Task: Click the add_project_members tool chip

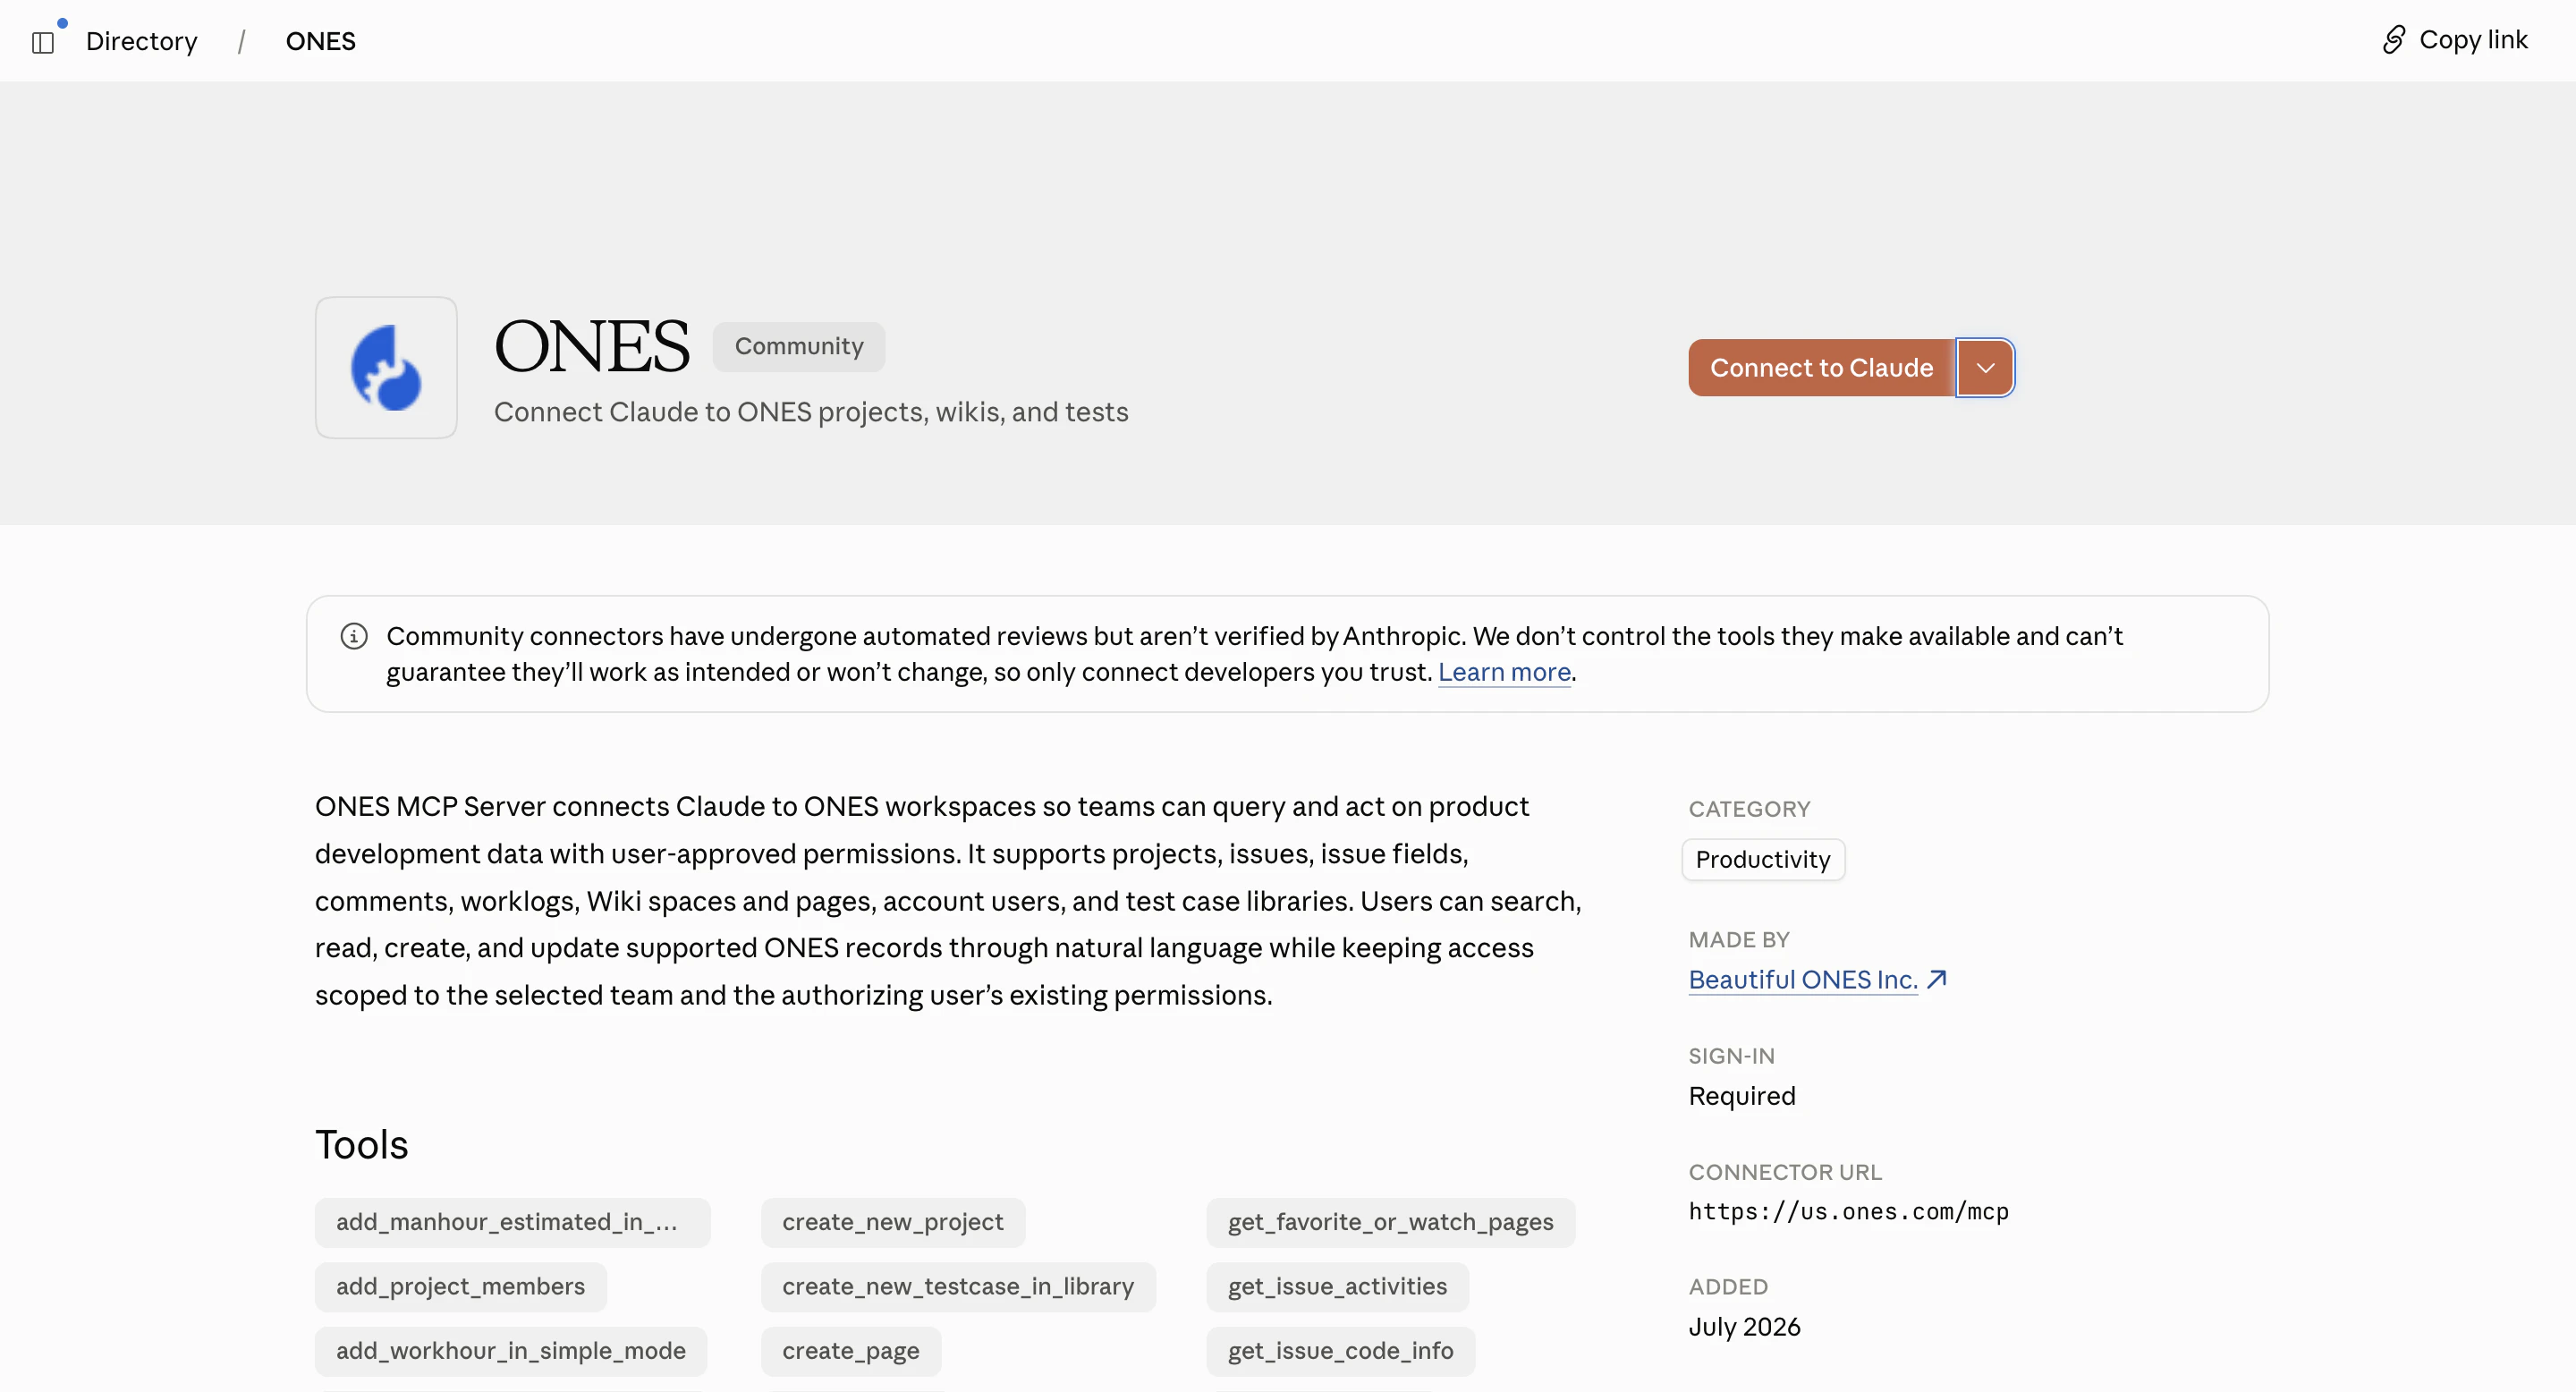Action: pyautogui.click(x=461, y=1287)
